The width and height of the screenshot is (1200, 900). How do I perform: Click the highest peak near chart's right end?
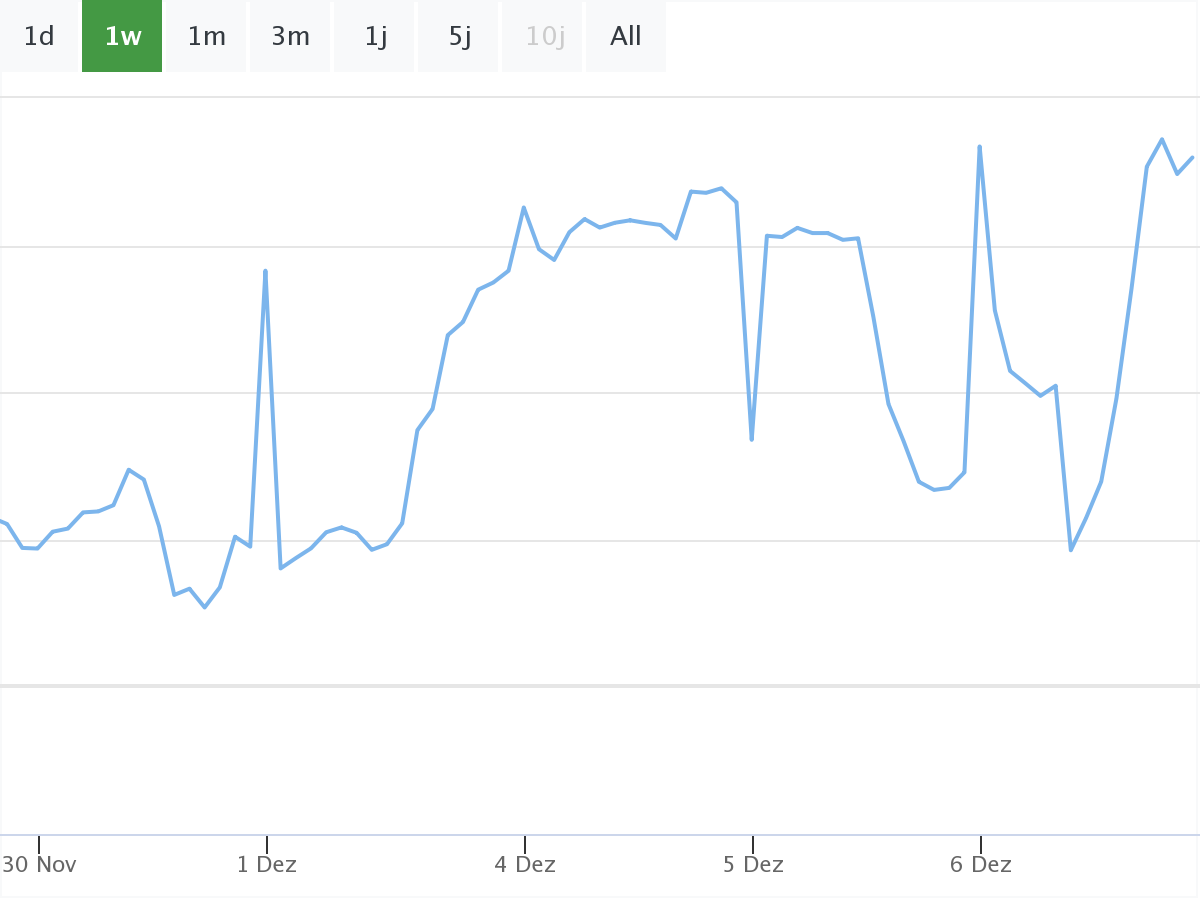coord(1161,139)
